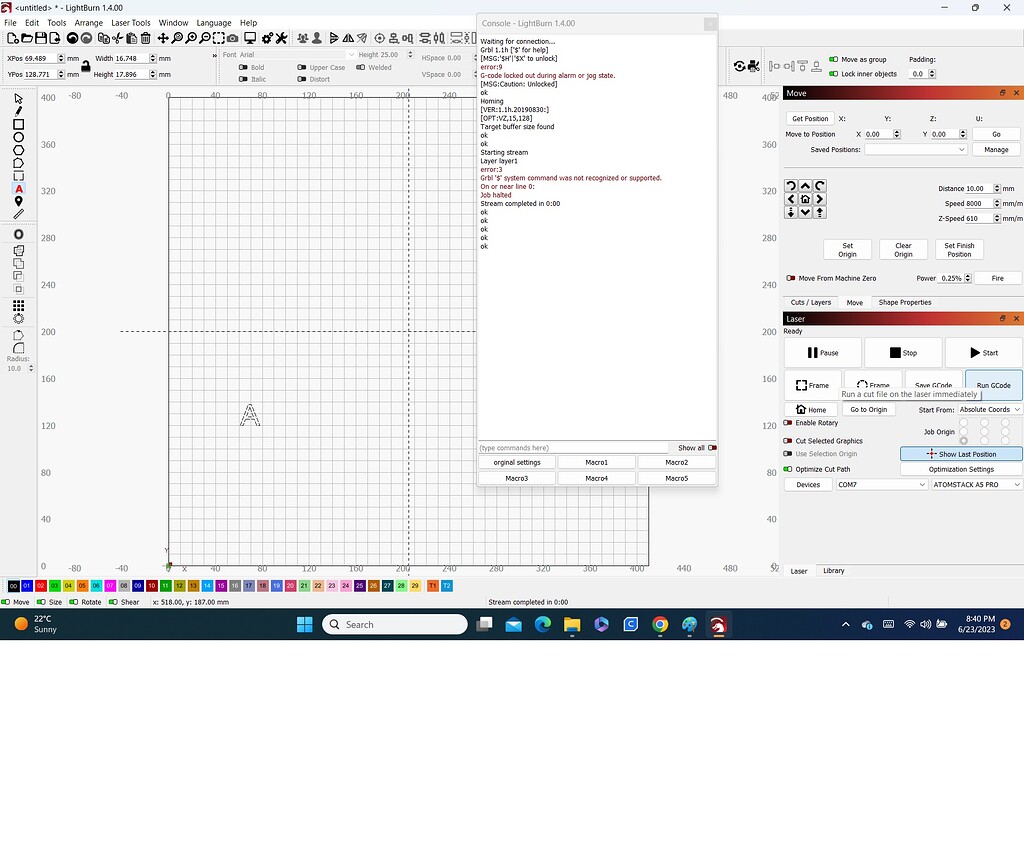
Task: Enable Rotary in the Laser panel
Action: tap(788, 423)
